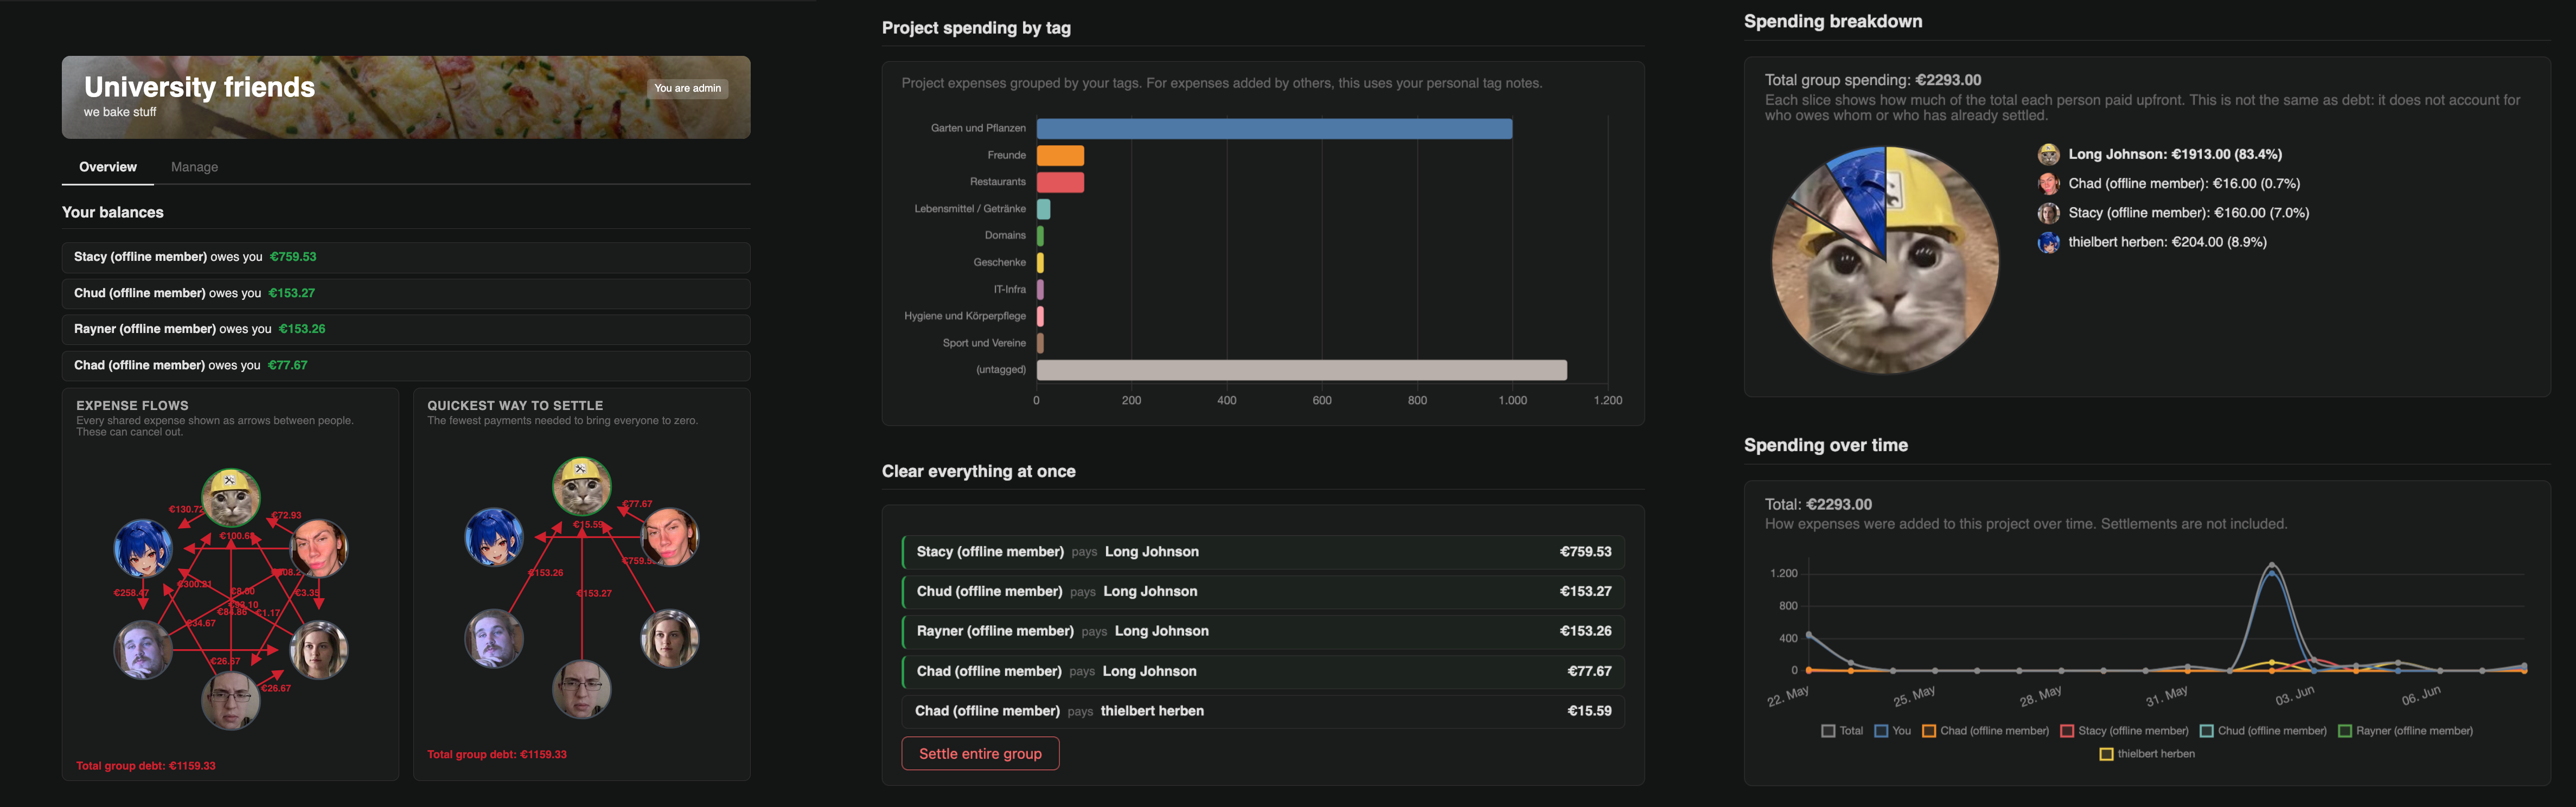
Task: Click the You are admin badge
Action: coord(687,88)
